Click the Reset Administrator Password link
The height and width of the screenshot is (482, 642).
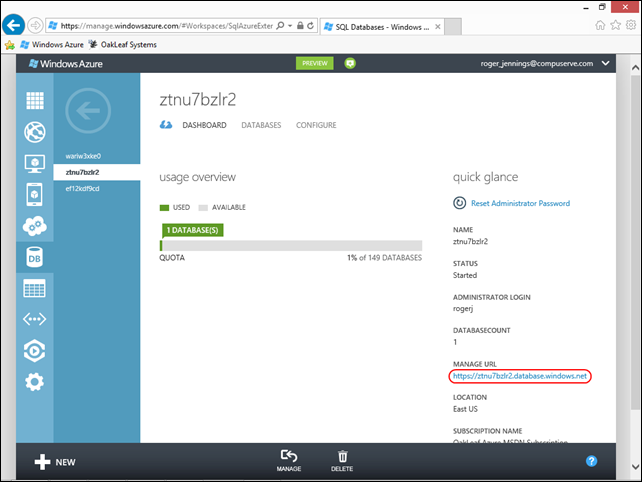coord(520,204)
